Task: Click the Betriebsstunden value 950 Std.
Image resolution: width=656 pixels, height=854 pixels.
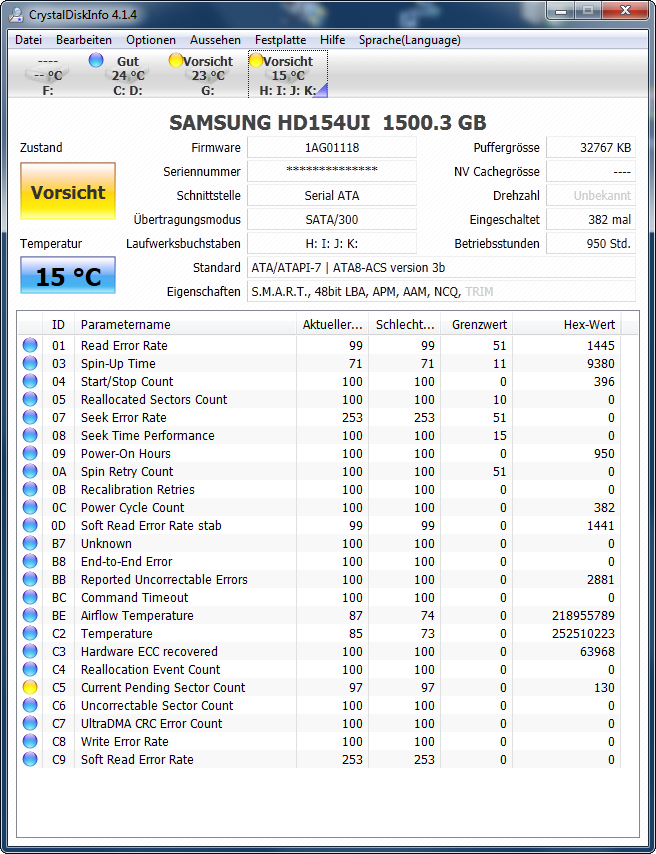Action: [x=591, y=243]
